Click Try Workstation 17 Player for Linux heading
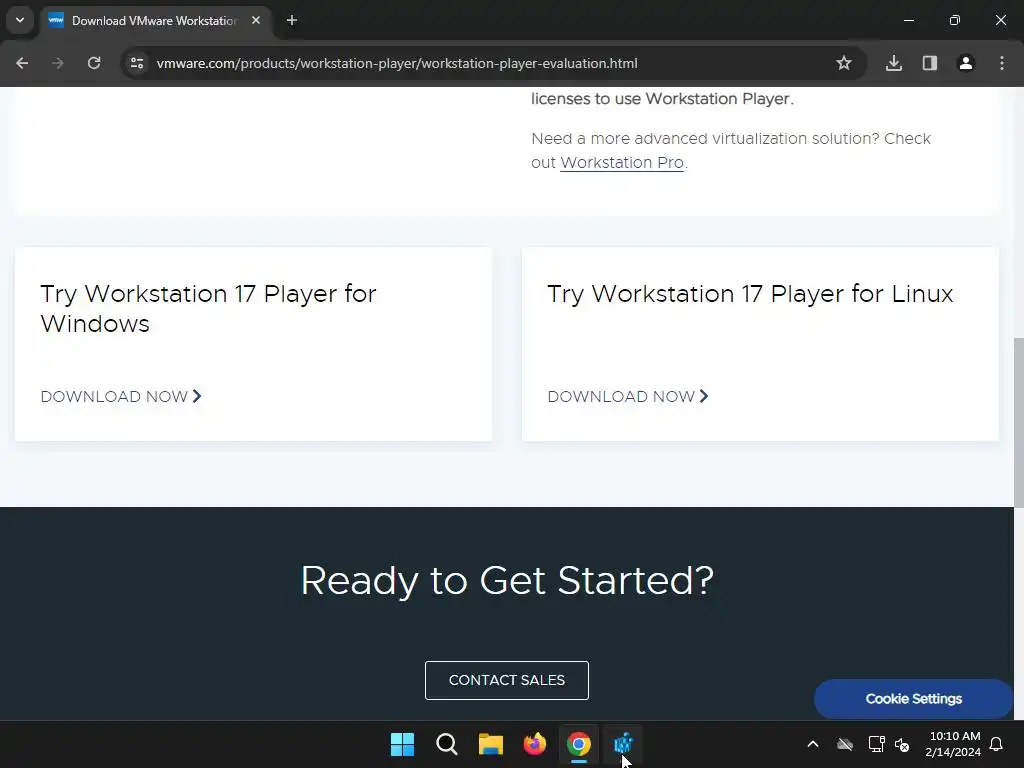This screenshot has width=1024, height=768. (x=750, y=294)
